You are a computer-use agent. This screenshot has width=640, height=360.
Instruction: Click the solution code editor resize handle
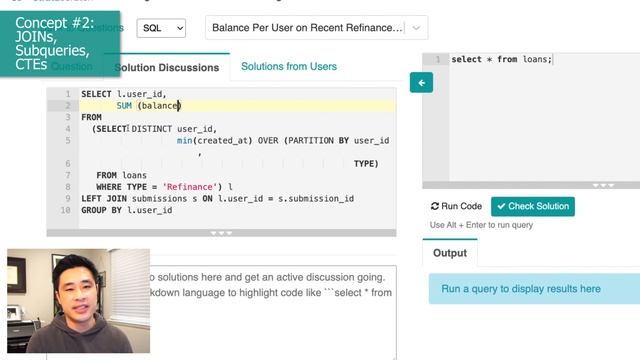[221, 233]
